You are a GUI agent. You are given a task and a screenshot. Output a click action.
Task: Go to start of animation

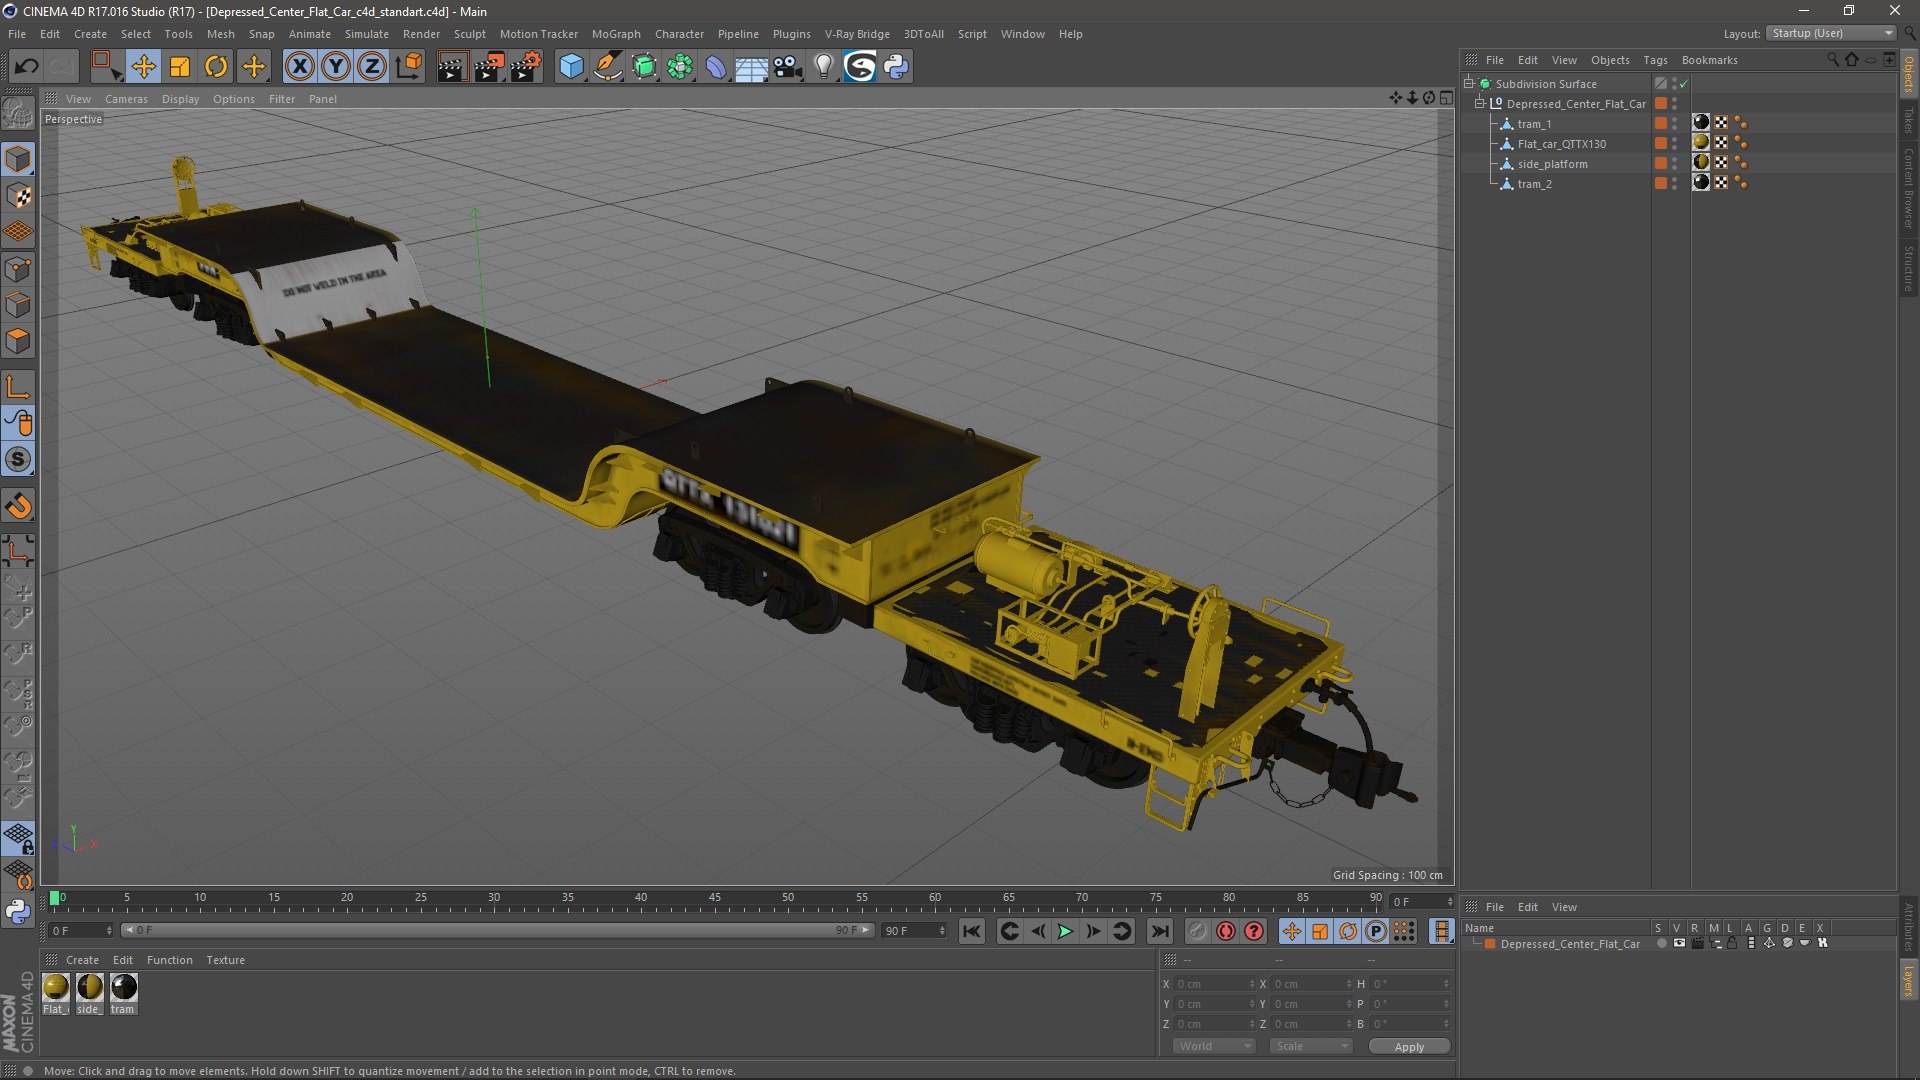(x=971, y=931)
